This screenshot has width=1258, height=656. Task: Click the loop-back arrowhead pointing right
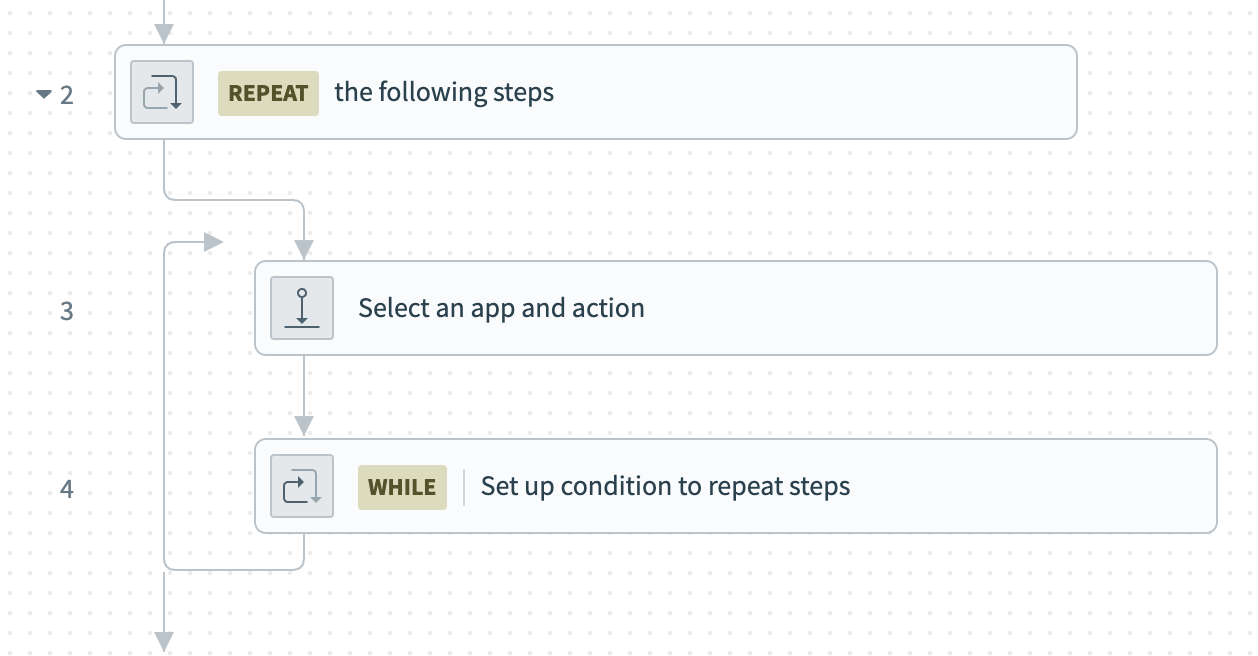pos(212,242)
